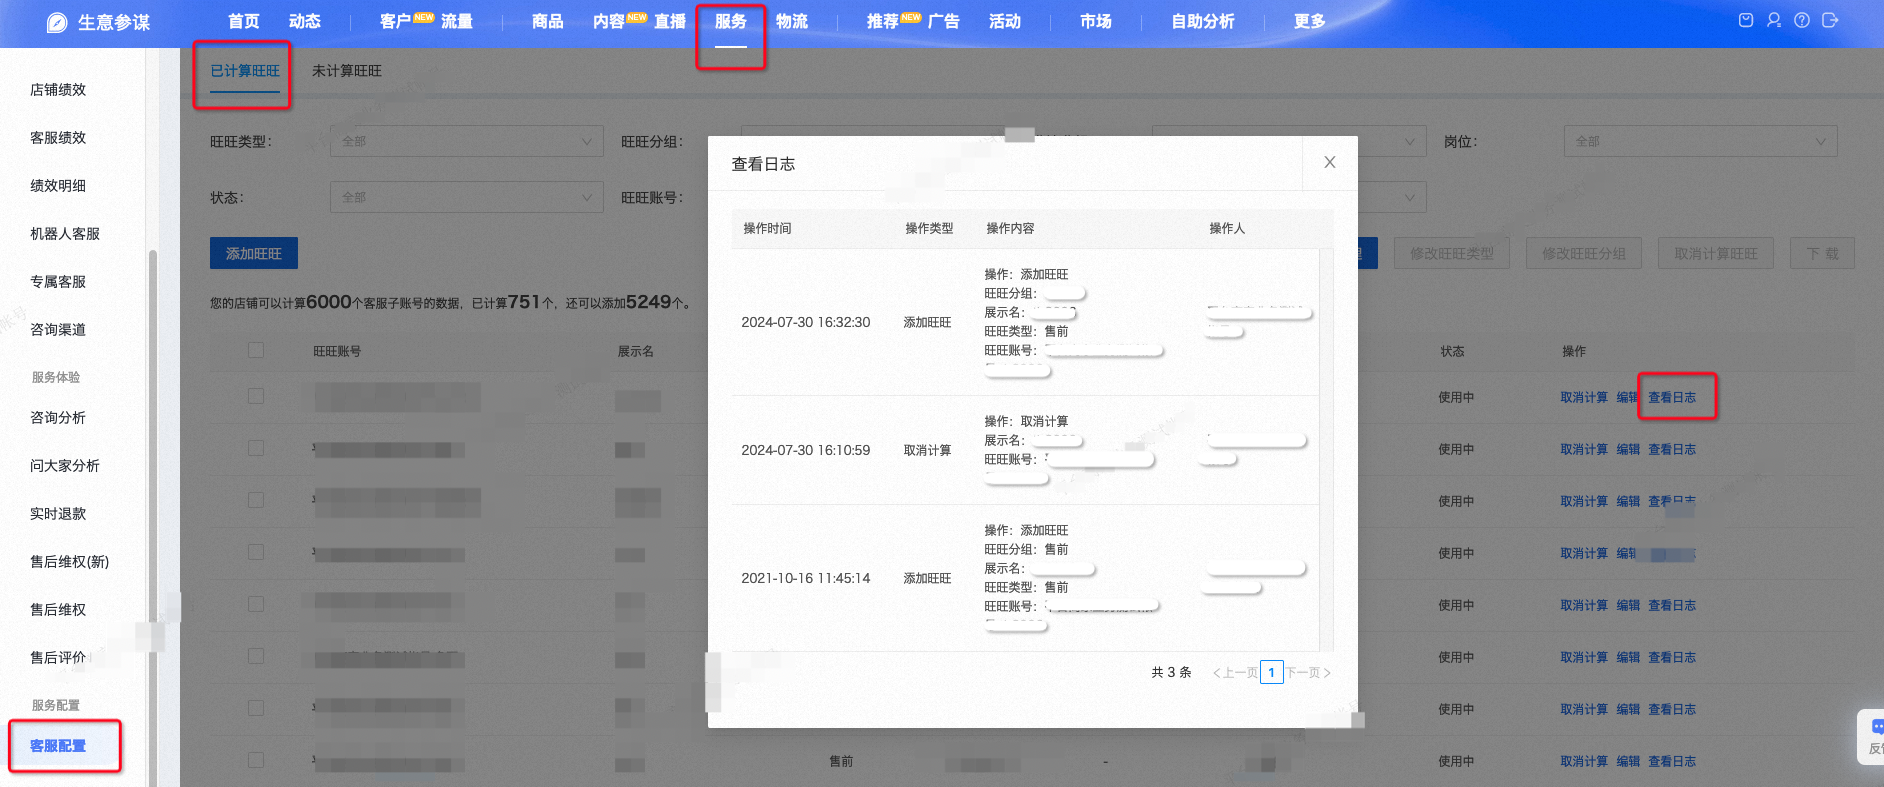
Task: Open 动态 in top navigation
Action: click(x=305, y=21)
